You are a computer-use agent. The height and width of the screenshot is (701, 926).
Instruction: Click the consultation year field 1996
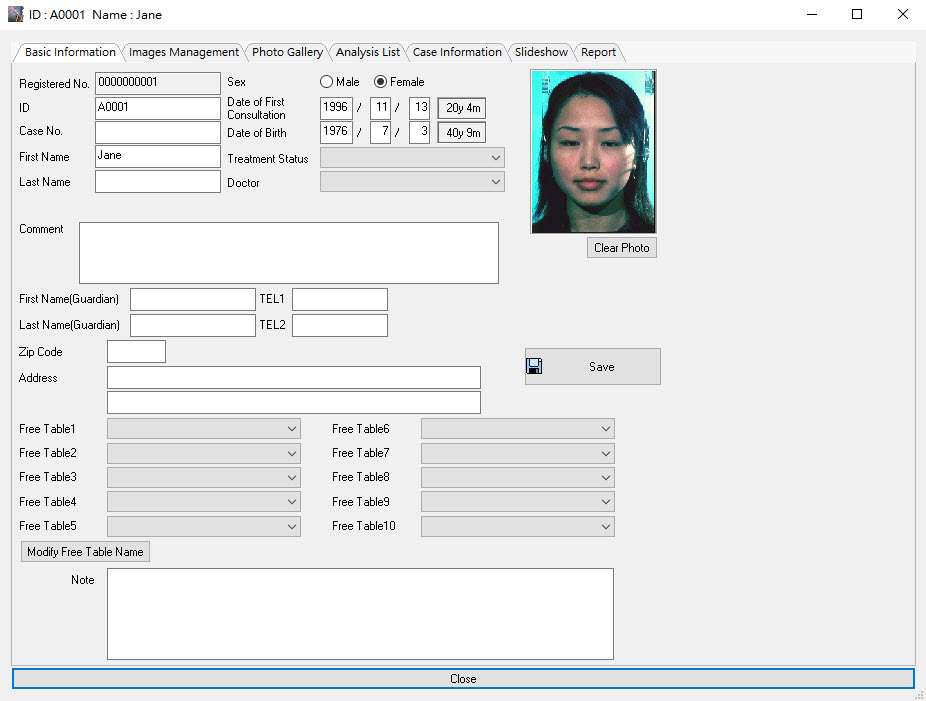point(336,108)
